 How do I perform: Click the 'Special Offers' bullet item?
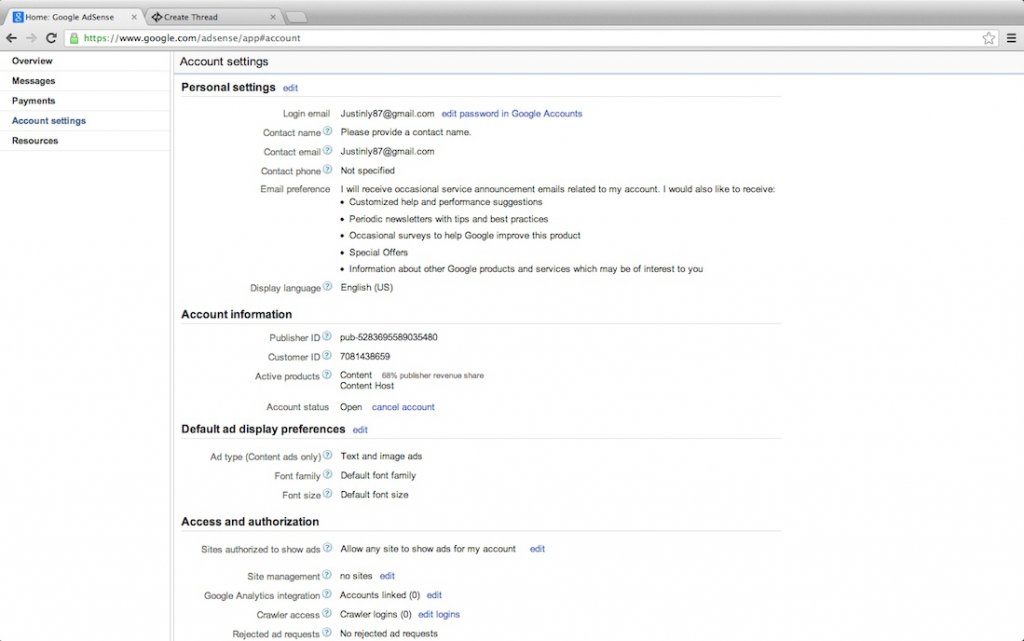378,252
